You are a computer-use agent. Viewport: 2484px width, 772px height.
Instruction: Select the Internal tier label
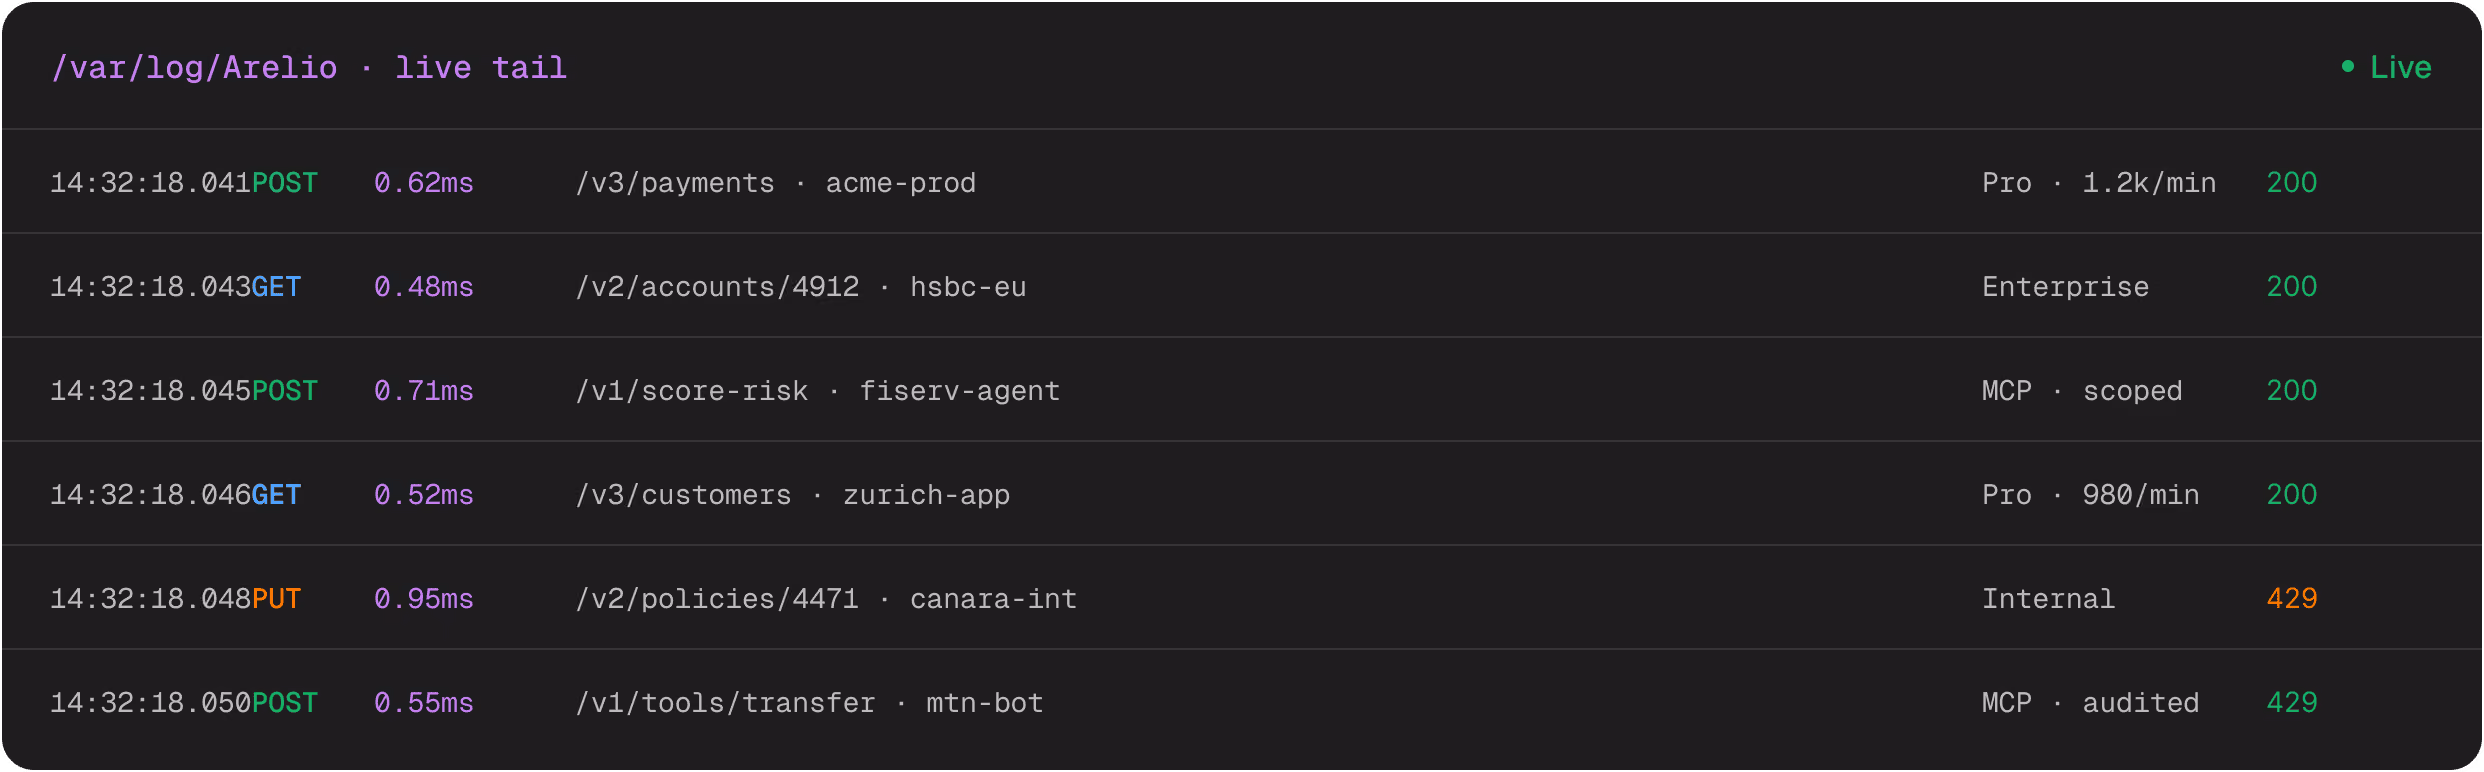[x=2048, y=599]
